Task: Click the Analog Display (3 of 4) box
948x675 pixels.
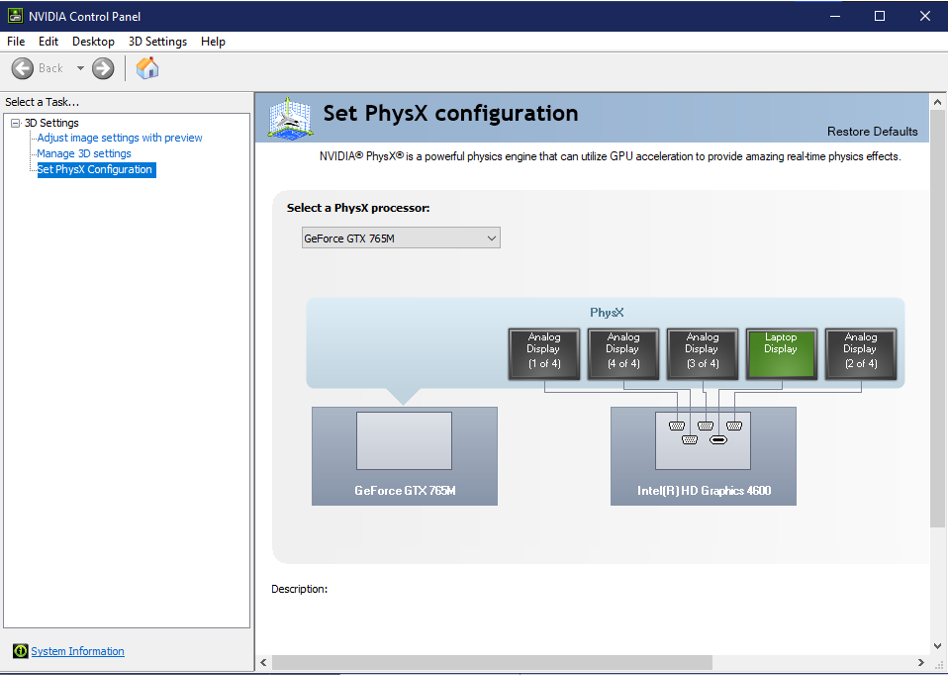Action: (703, 354)
